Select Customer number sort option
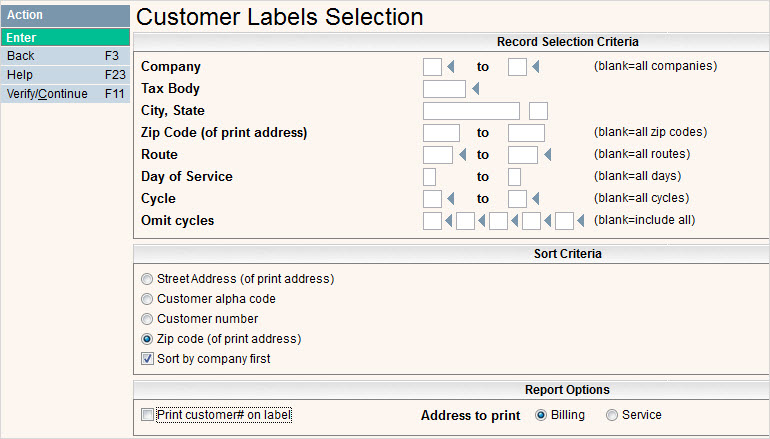The height and width of the screenshot is (439, 770). [x=147, y=319]
